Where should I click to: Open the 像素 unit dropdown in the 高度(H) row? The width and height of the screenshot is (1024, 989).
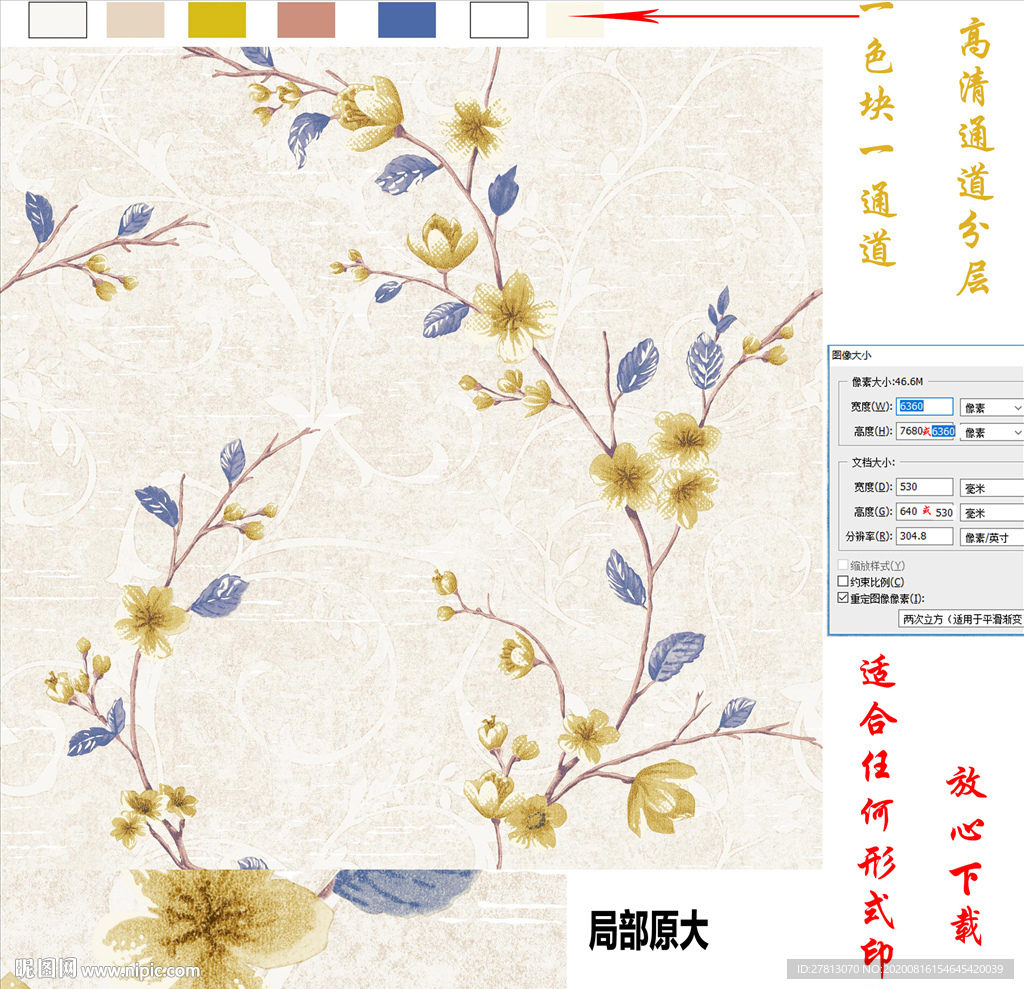(991, 432)
